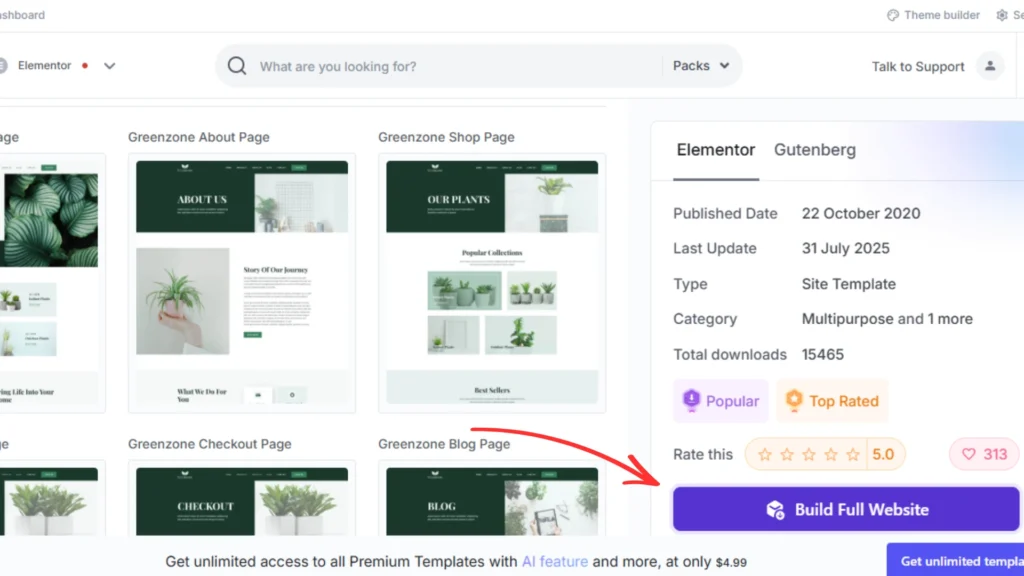Rate the template two stars
Screen dimensions: 1024x576
click(787, 455)
